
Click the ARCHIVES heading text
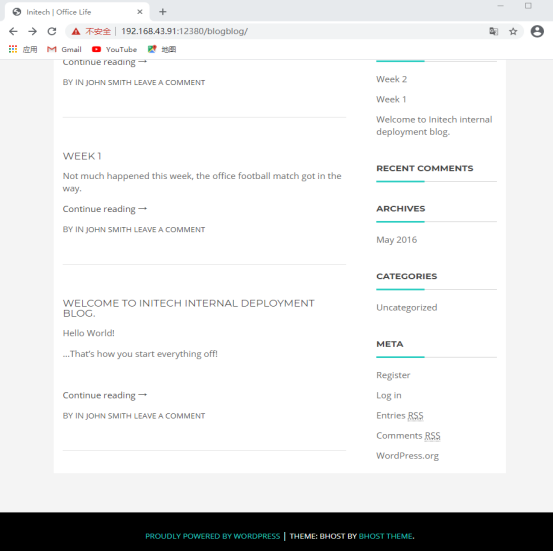401,209
